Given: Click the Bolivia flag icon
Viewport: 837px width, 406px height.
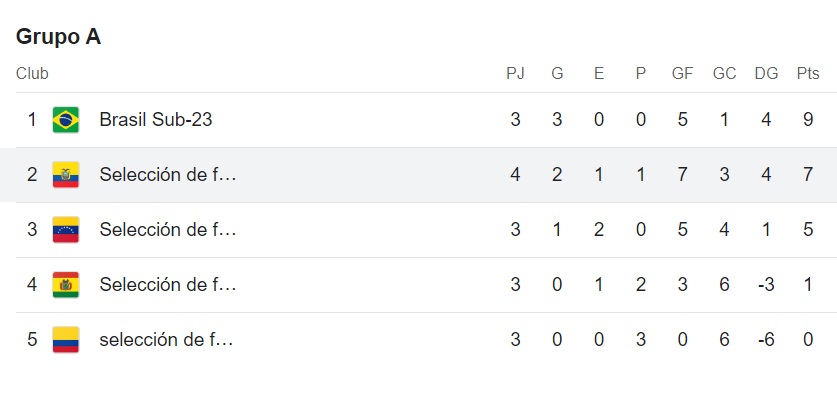Looking at the screenshot, I should pyautogui.click(x=66, y=285).
